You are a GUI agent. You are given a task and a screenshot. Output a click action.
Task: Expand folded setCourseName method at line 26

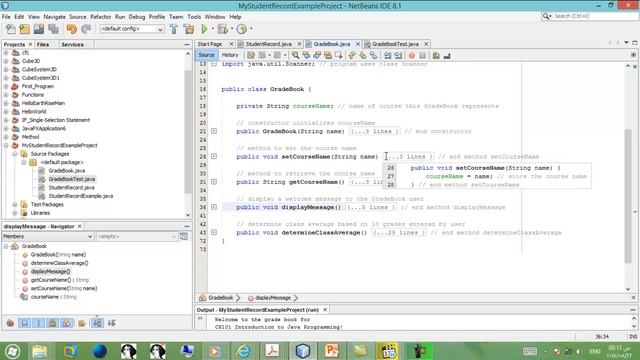point(214,157)
